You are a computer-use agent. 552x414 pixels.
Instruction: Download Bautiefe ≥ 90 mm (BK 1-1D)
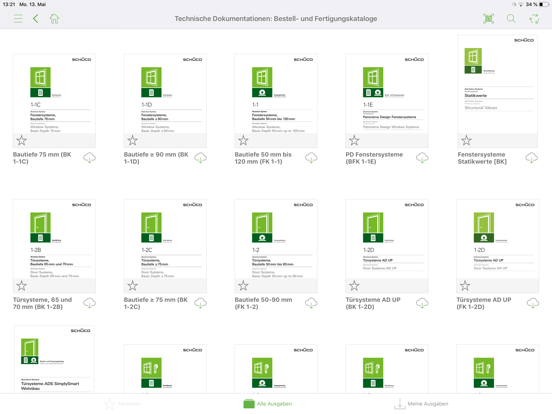click(x=200, y=158)
